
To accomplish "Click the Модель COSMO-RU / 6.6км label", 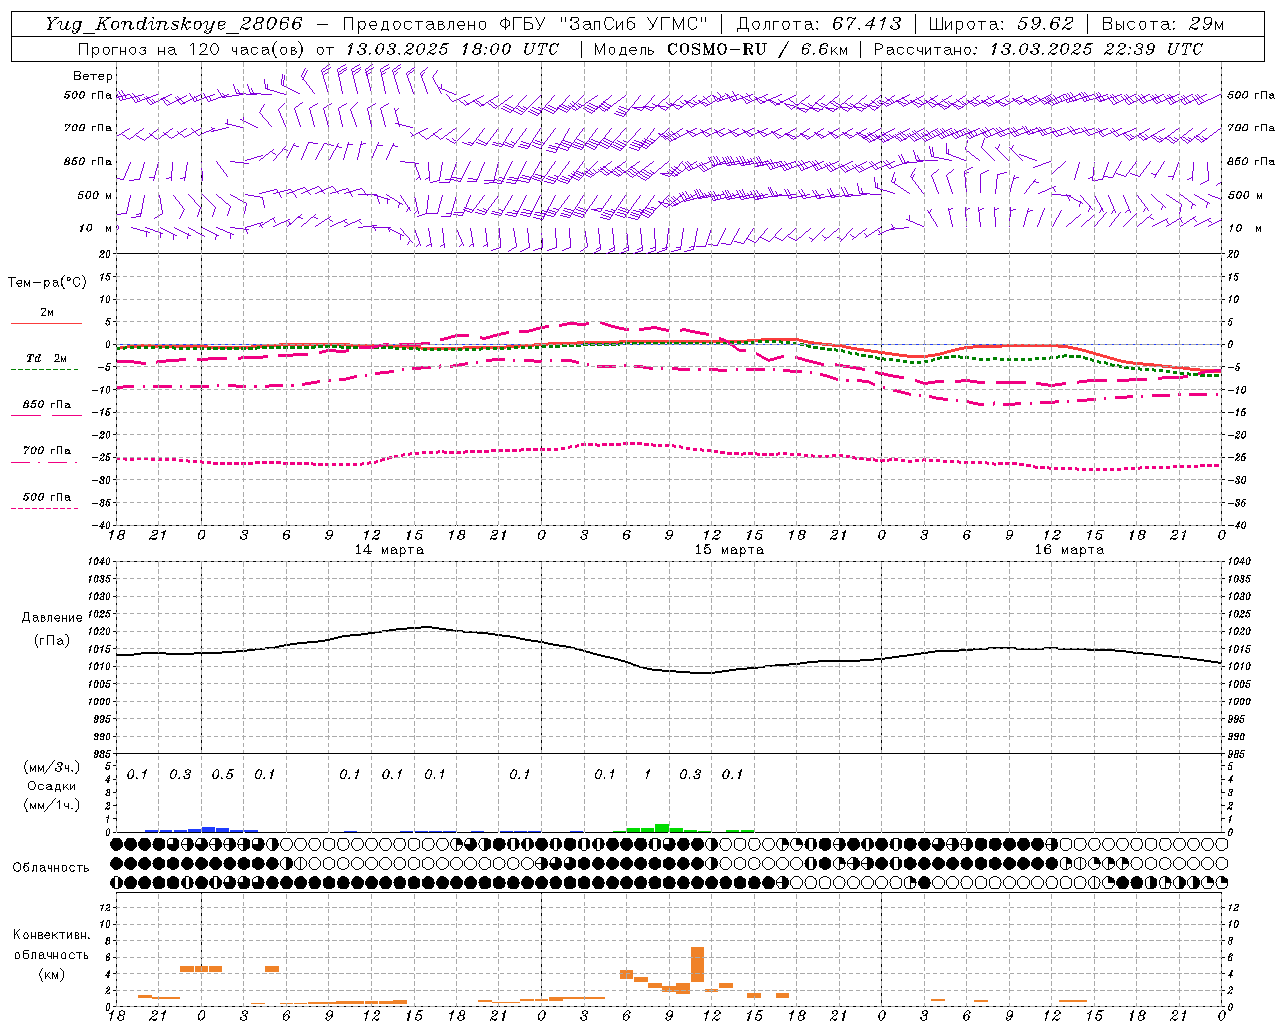I will (721, 49).
